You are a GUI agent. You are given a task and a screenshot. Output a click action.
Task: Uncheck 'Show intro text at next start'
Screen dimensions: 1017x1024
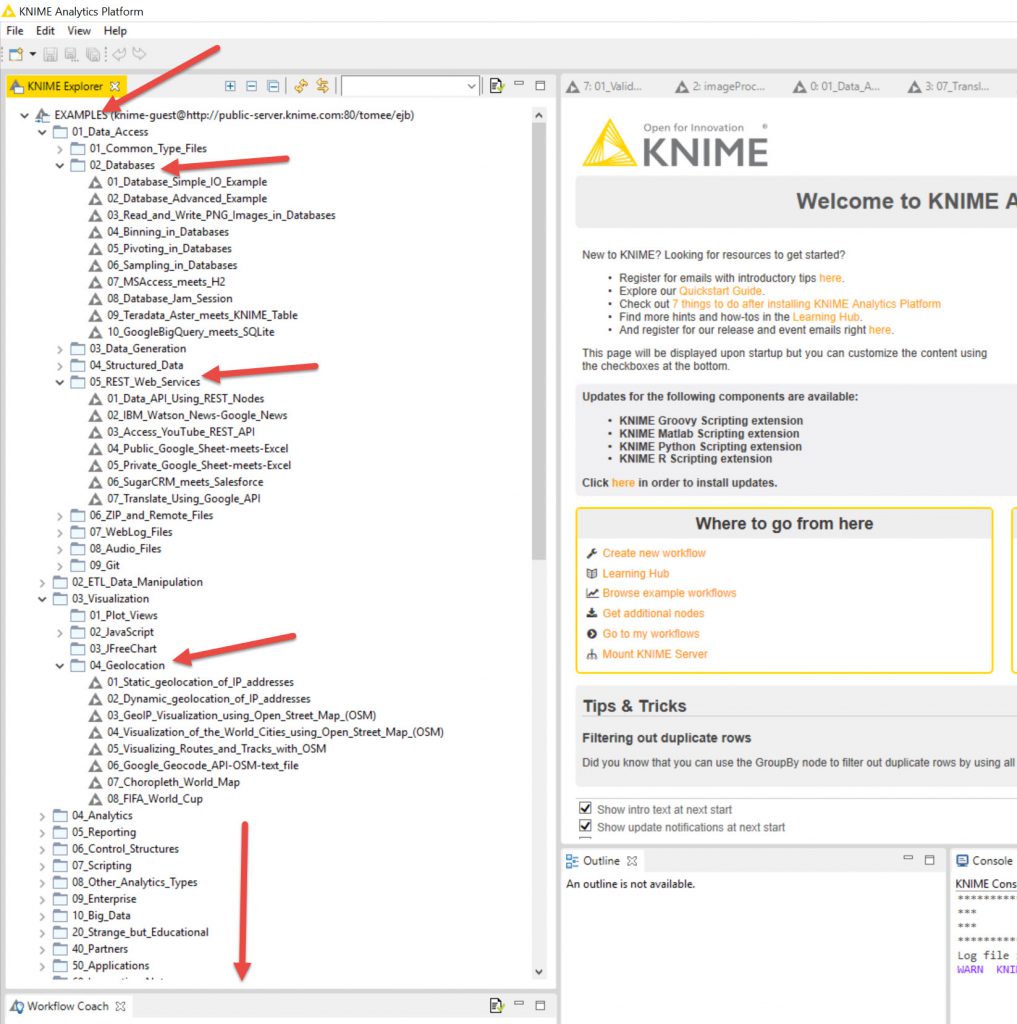[x=585, y=809]
